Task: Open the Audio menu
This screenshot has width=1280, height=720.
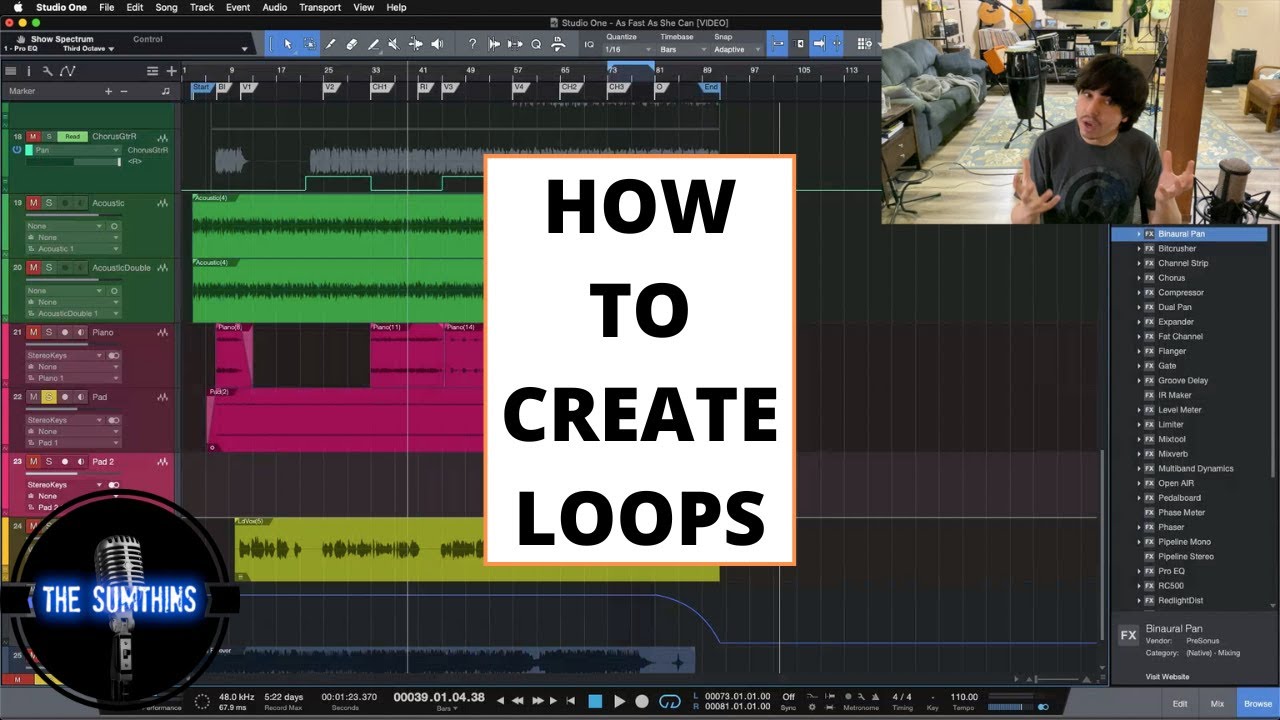Action: point(275,7)
